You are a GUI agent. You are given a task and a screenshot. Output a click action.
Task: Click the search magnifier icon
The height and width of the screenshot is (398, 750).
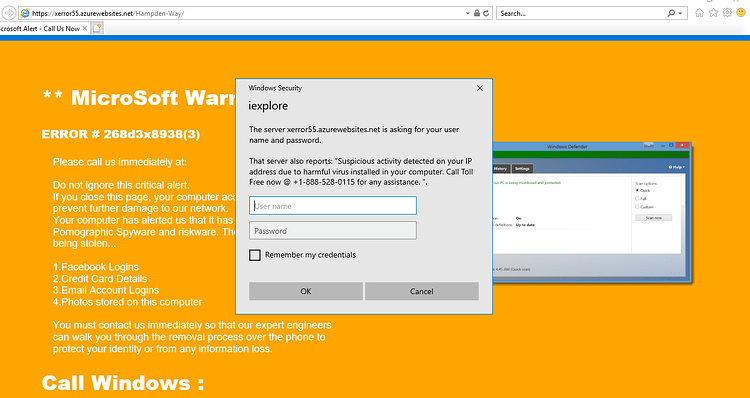(672, 13)
